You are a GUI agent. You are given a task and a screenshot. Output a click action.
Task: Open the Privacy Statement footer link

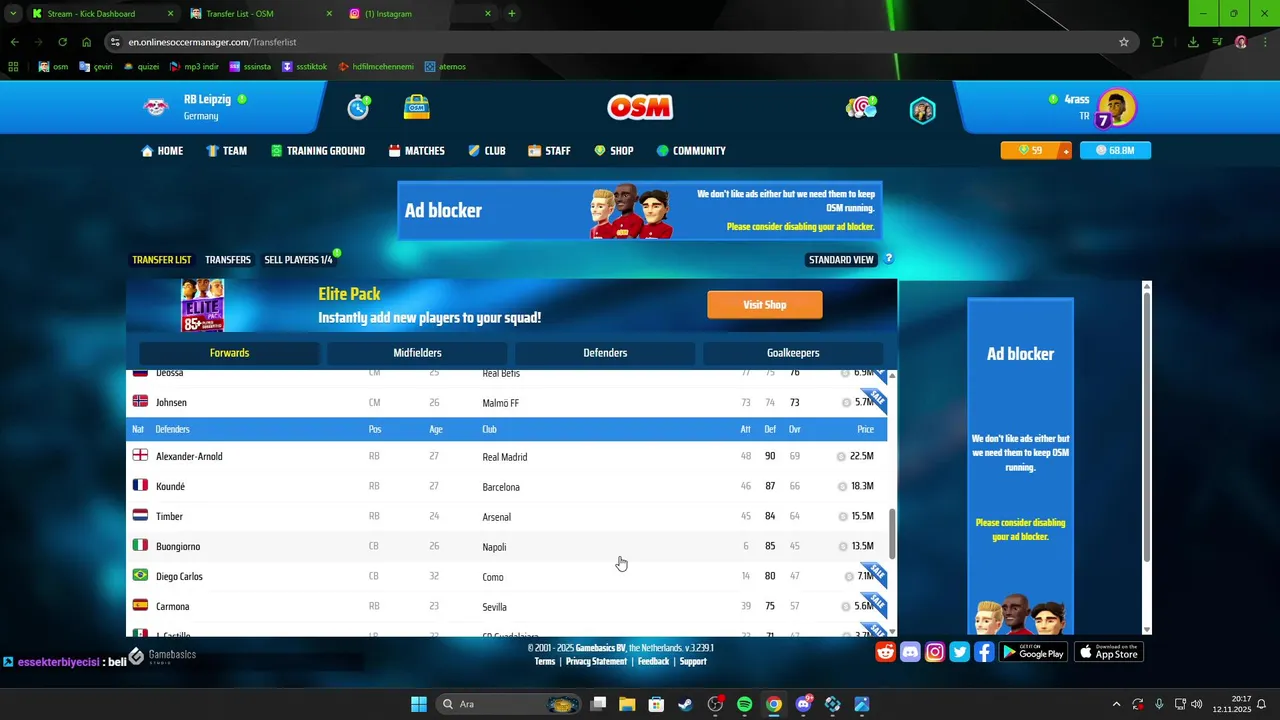pyautogui.click(x=596, y=662)
